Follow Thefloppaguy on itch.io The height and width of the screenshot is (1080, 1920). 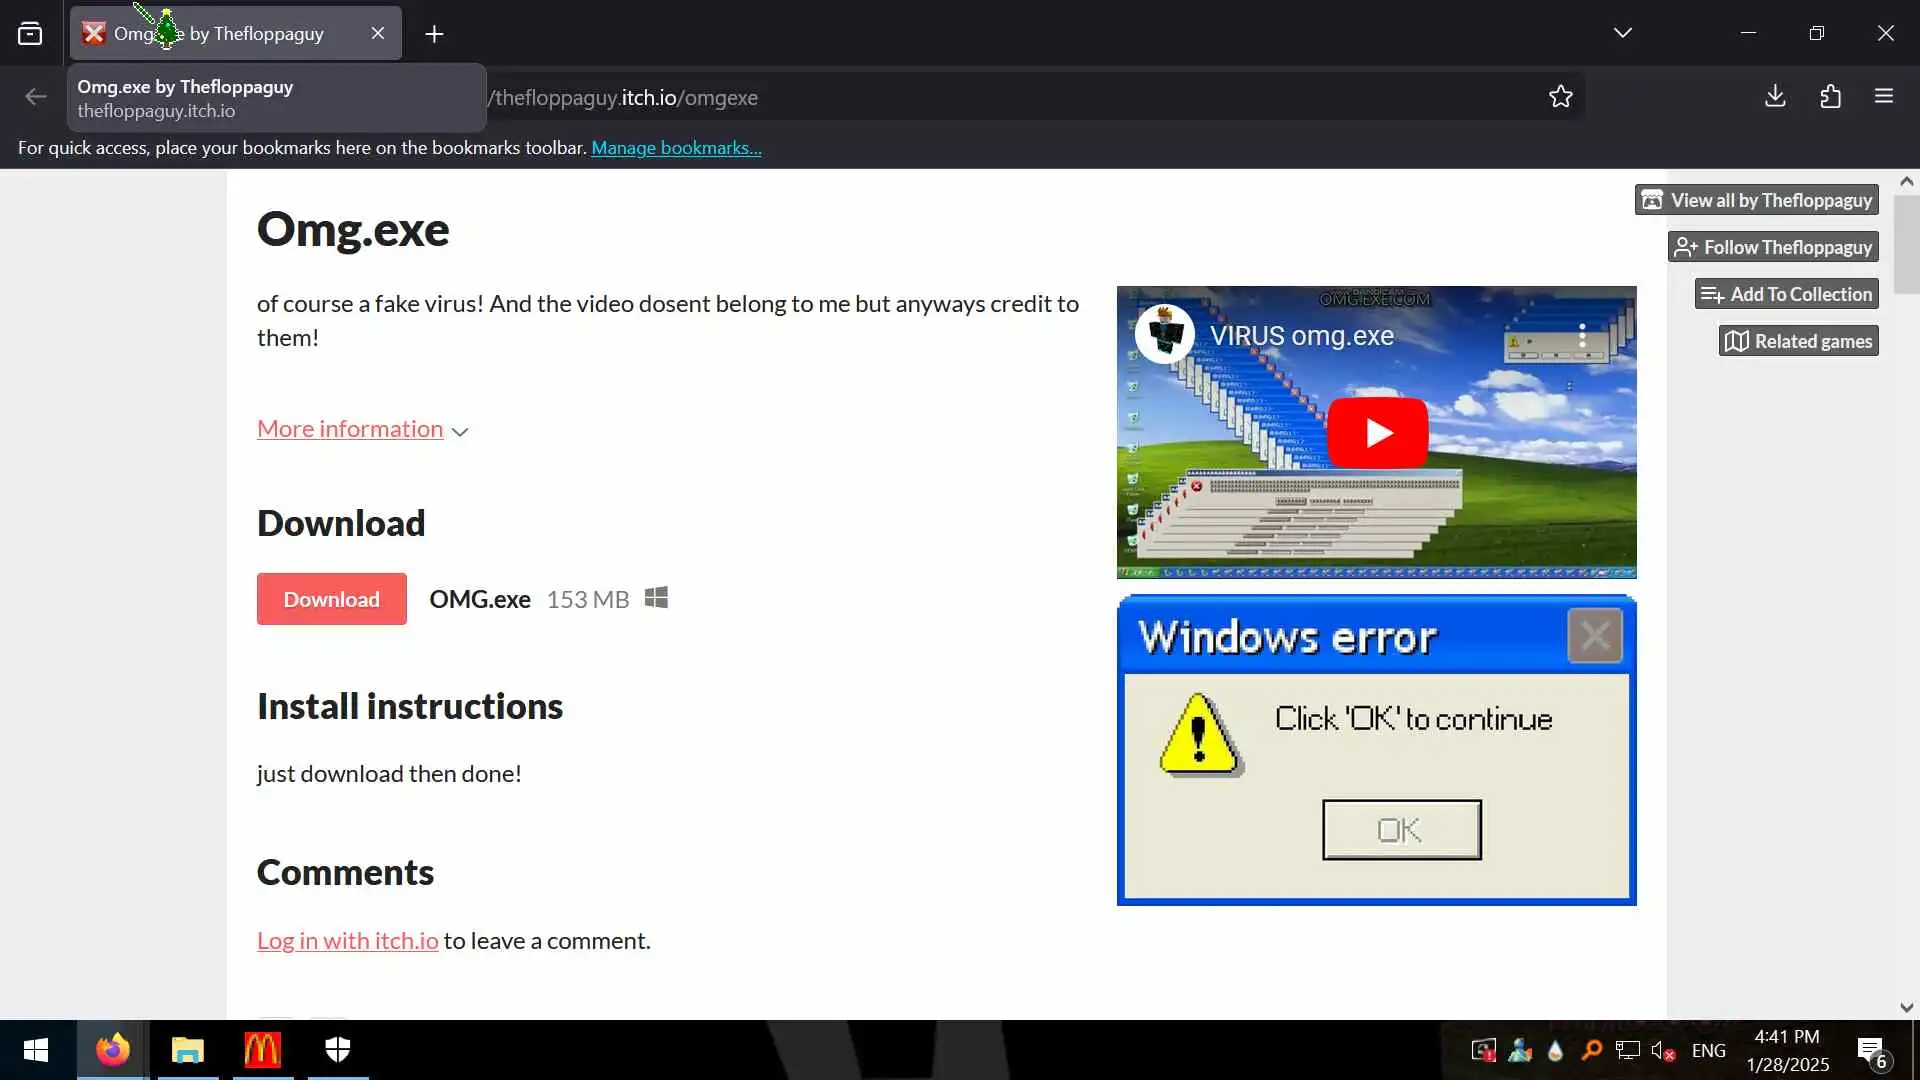[1773, 247]
